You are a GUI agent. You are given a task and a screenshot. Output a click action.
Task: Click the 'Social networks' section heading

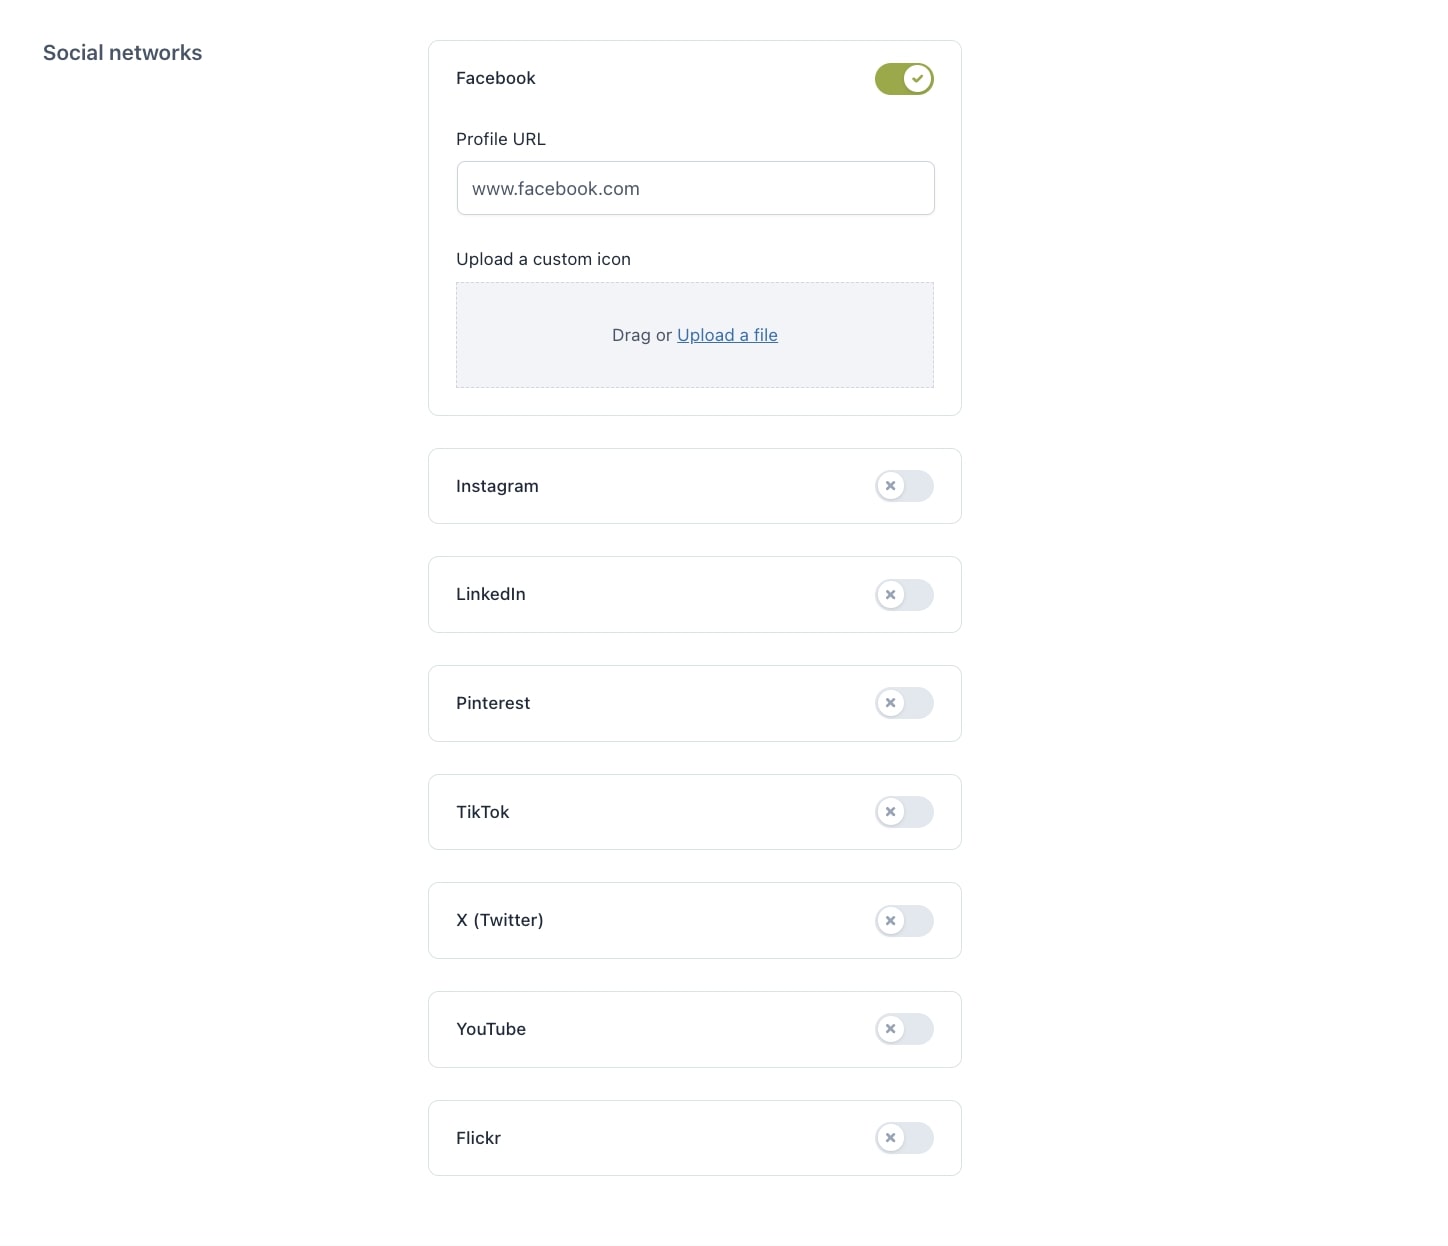[x=122, y=53]
